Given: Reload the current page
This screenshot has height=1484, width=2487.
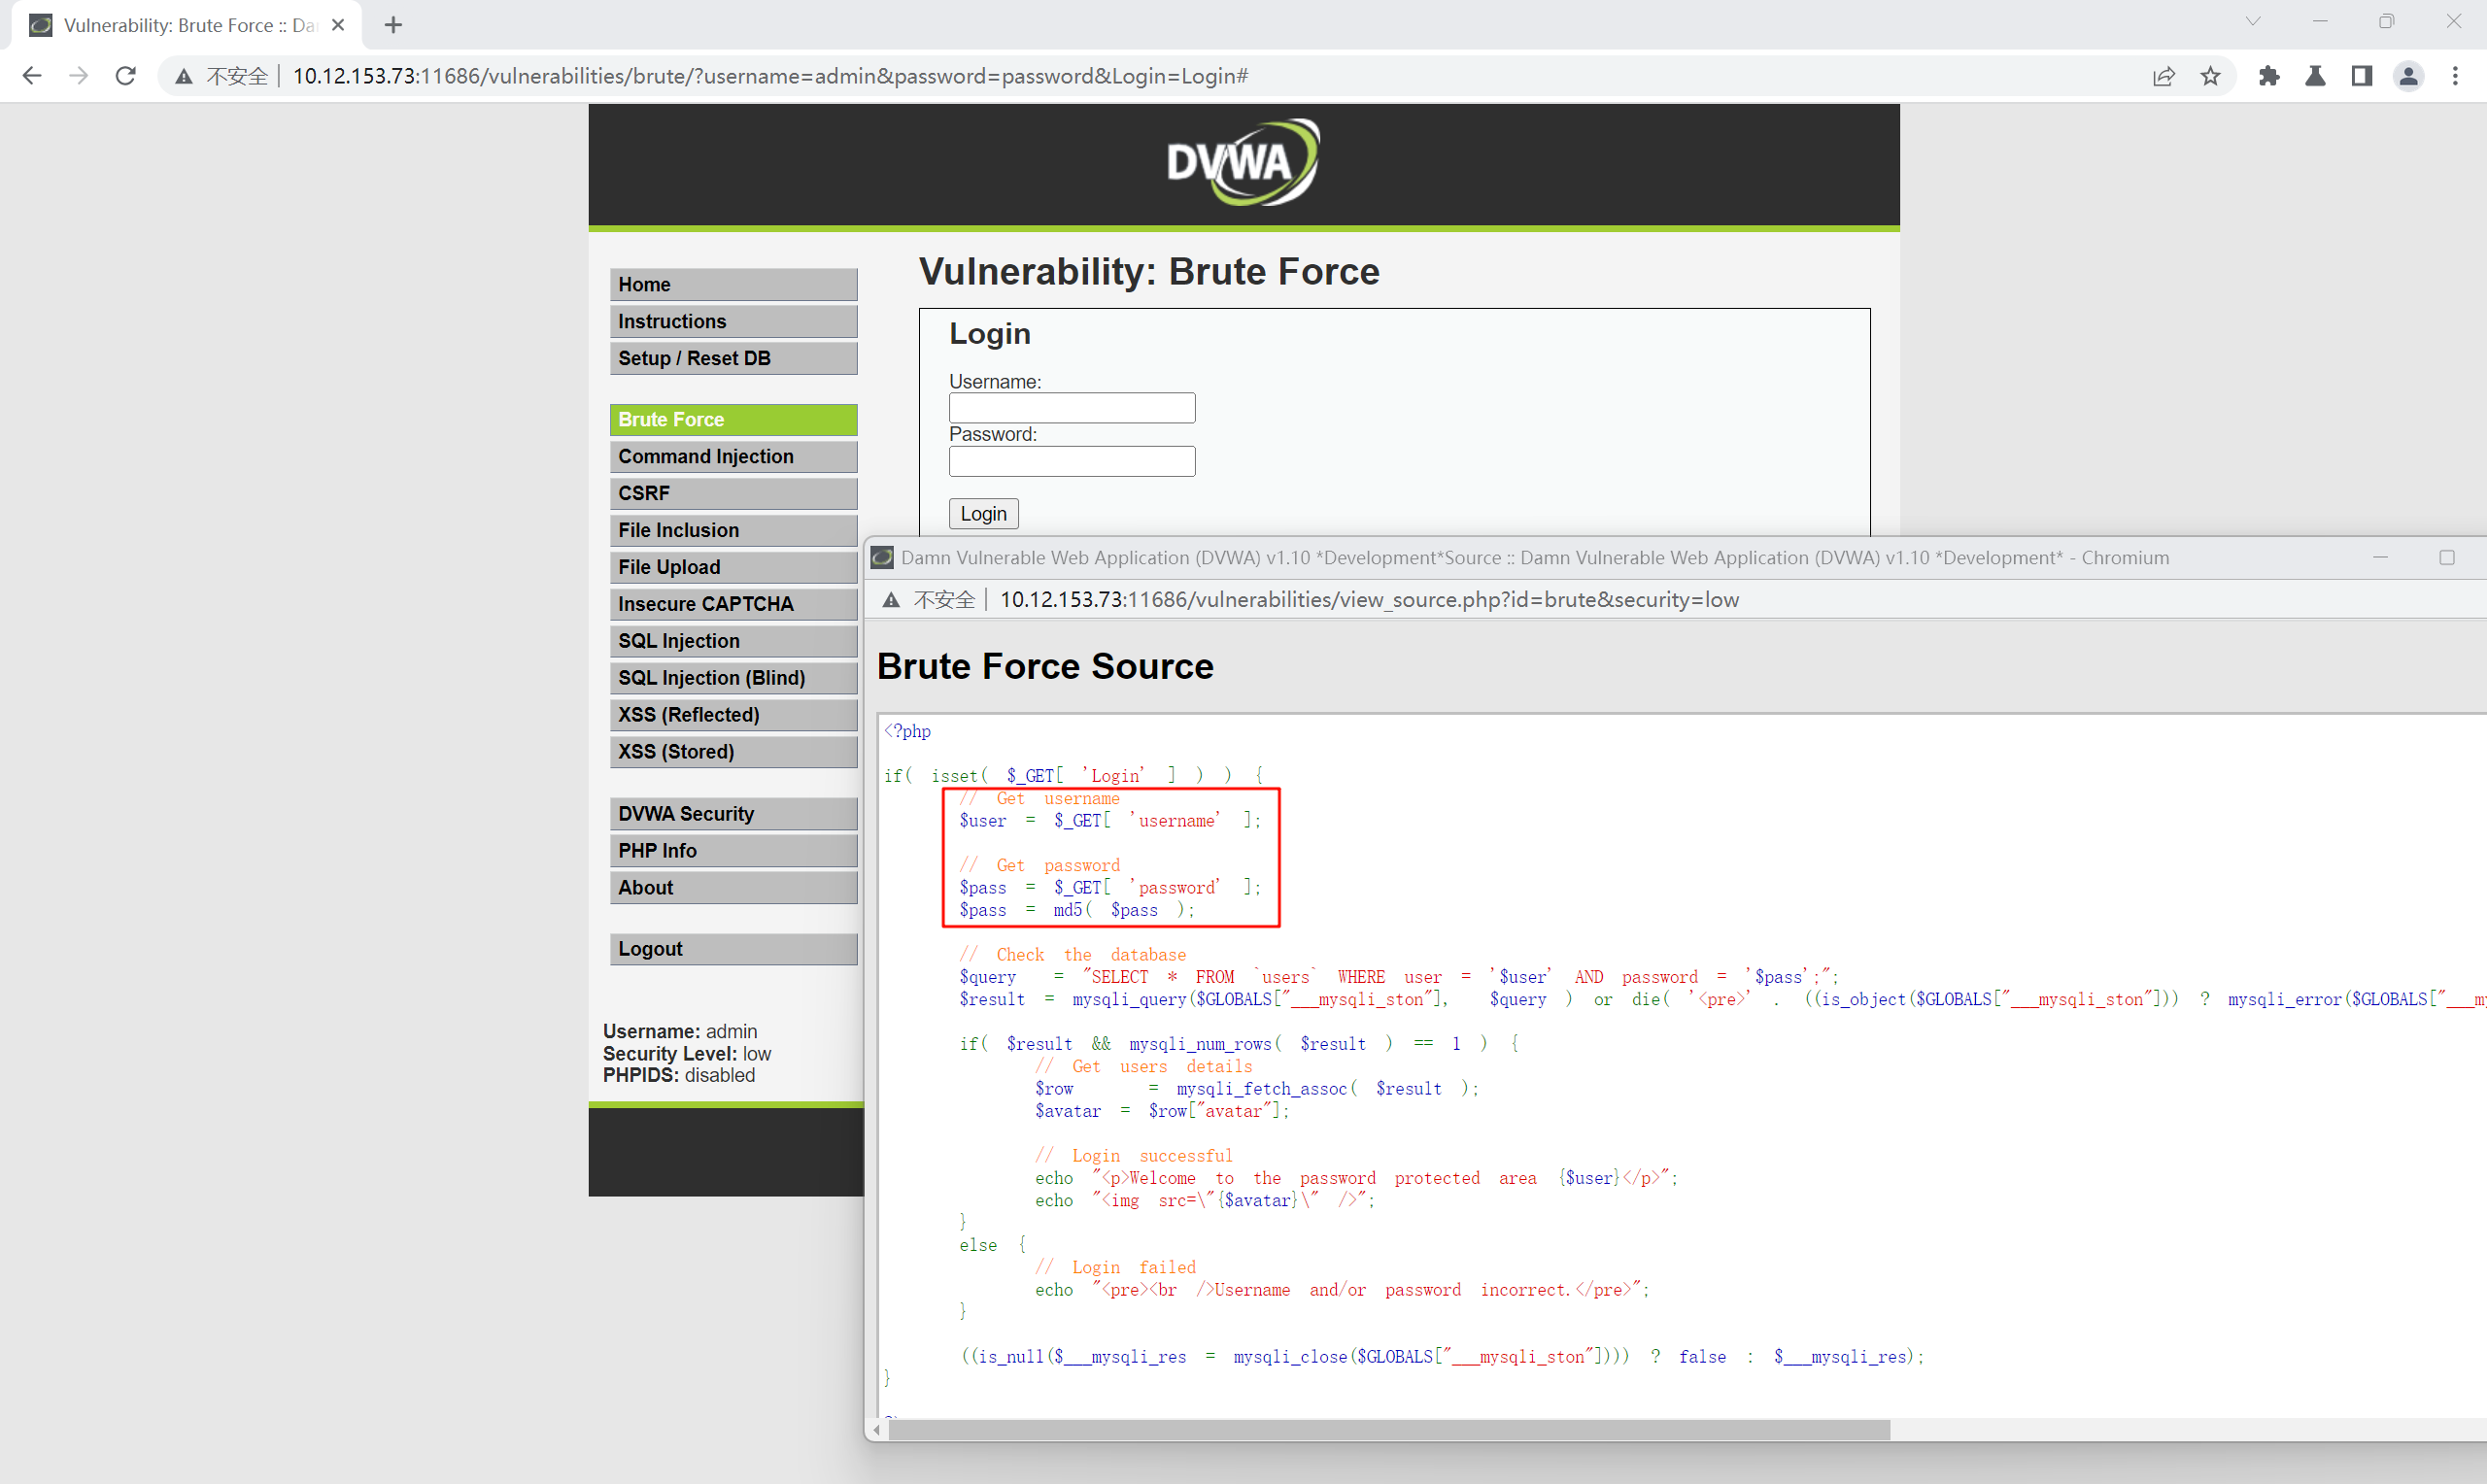Looking at the screenshot, I should click(126, 76).
